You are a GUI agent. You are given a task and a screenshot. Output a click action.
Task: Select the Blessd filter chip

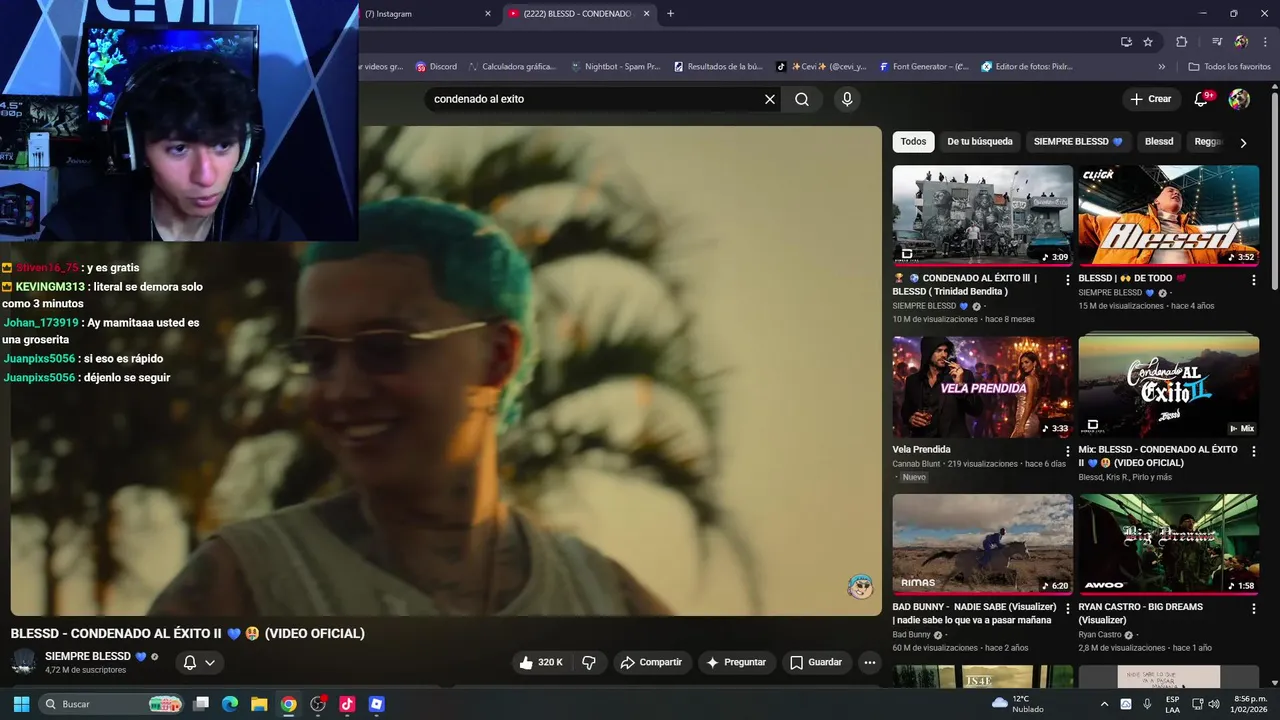[1159, 142]
